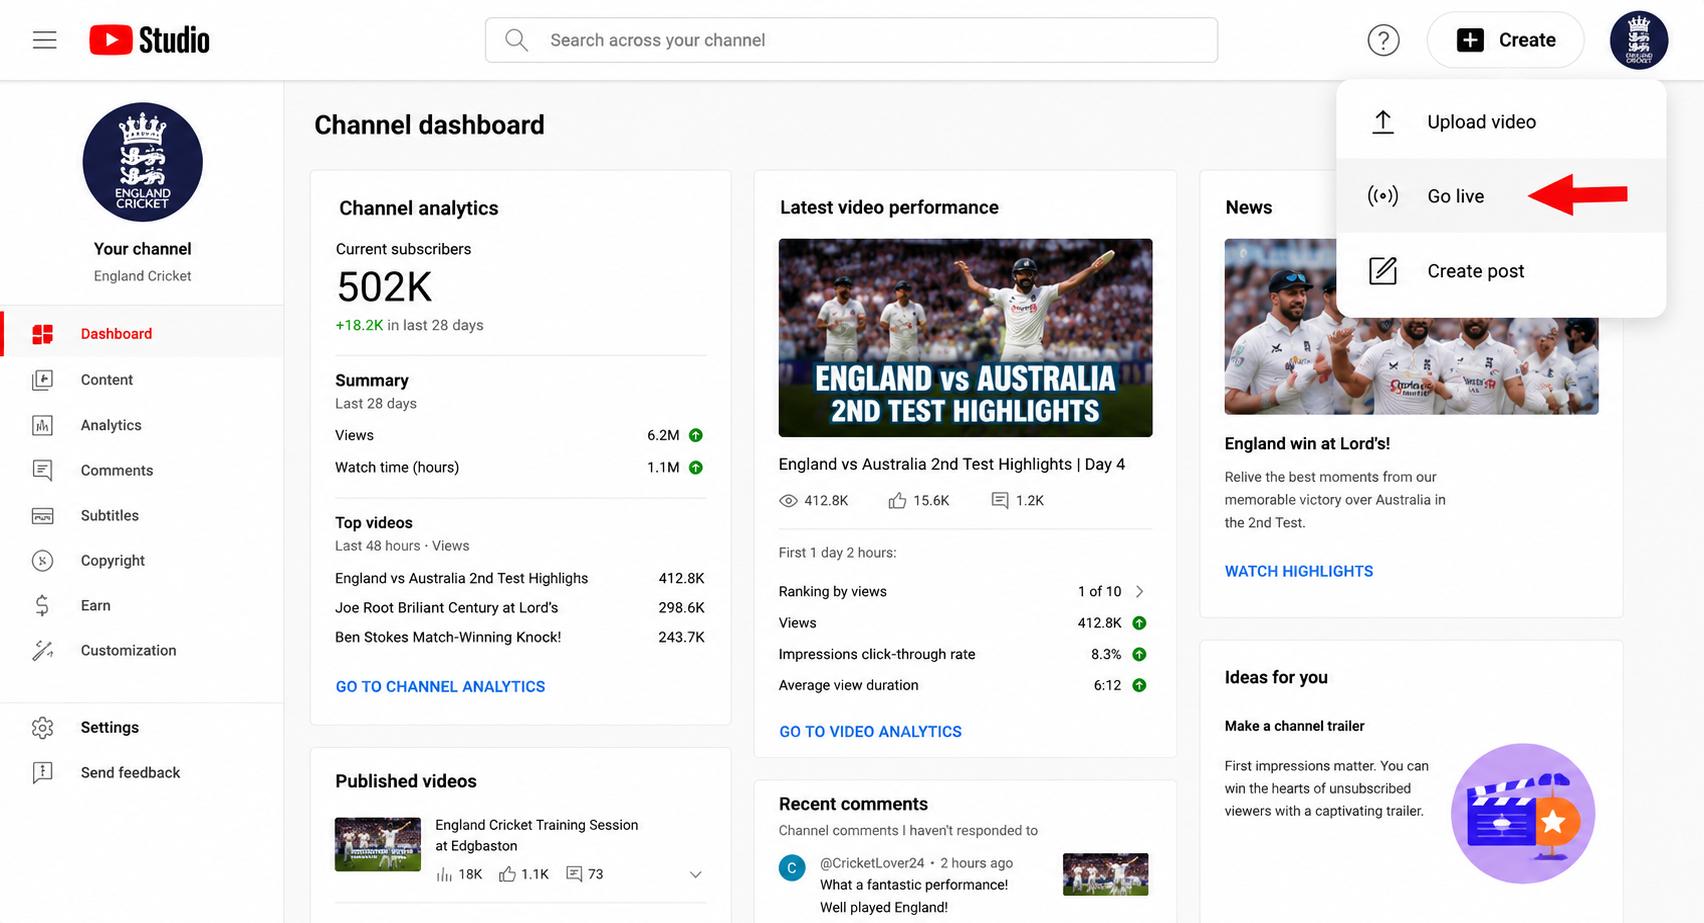Click the Upload video arrow icon
This screenshot has height=923, width=1704.
(x=1382, y=122)
